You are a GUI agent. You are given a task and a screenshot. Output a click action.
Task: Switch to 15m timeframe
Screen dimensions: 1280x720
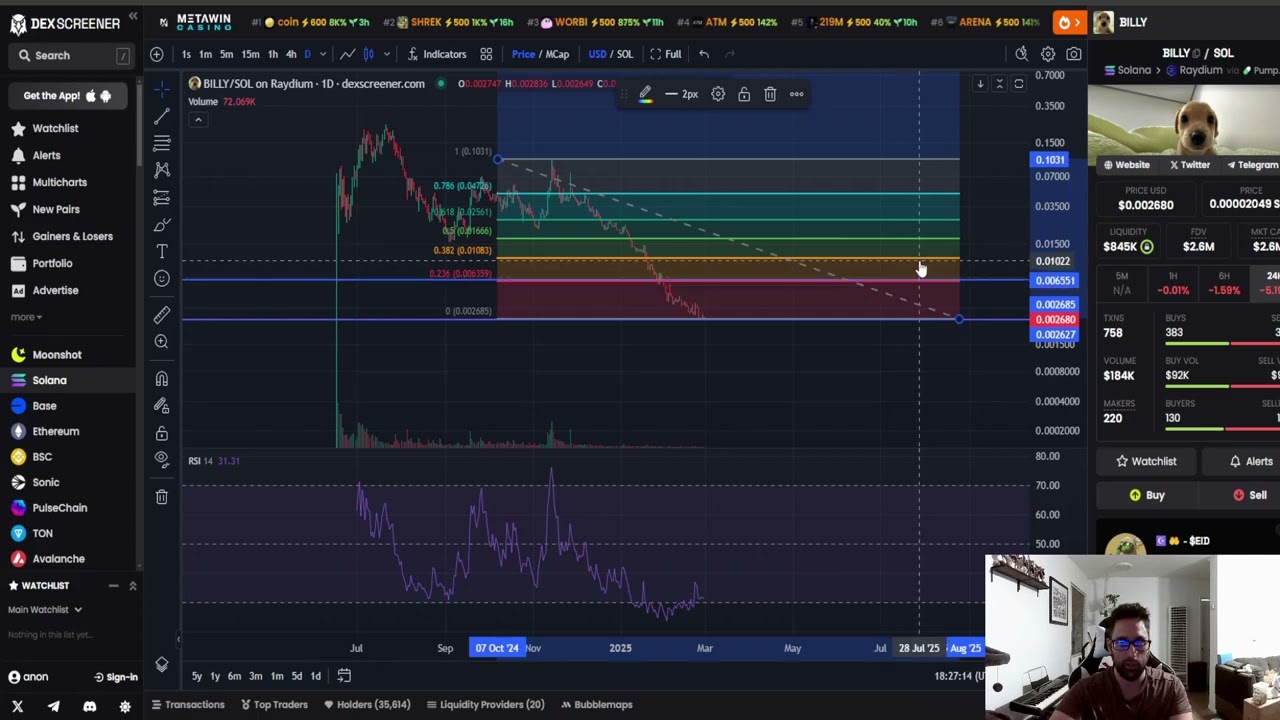coord(250,54)
